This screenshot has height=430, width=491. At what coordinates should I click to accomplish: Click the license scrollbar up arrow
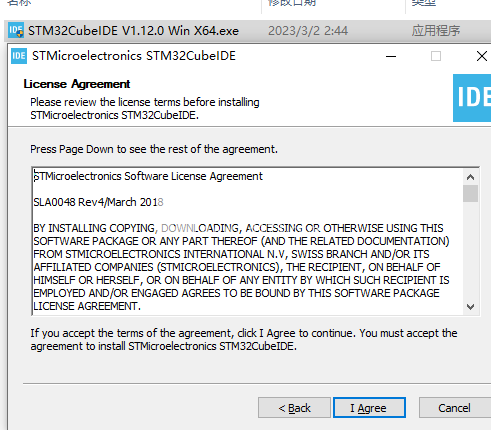470,177
